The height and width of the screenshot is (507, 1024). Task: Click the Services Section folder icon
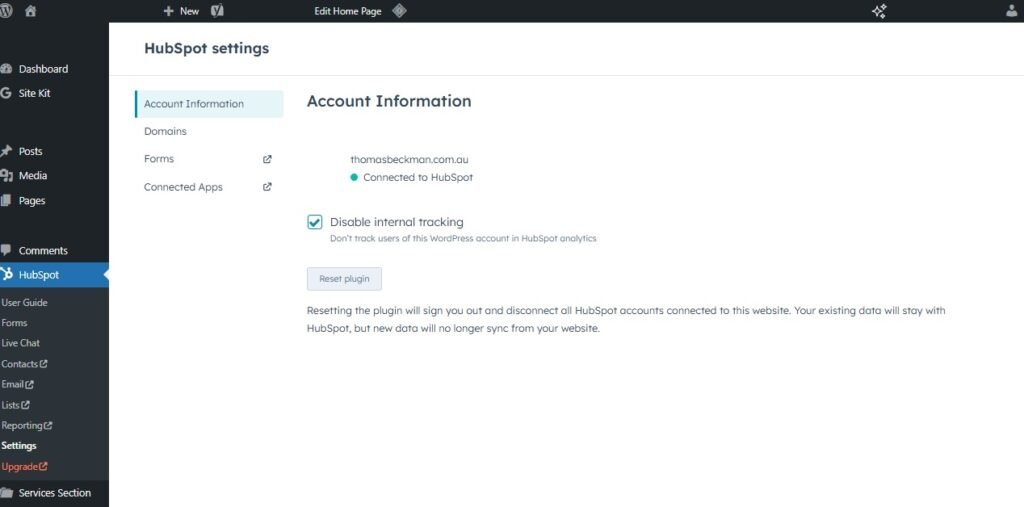[6, 493]
